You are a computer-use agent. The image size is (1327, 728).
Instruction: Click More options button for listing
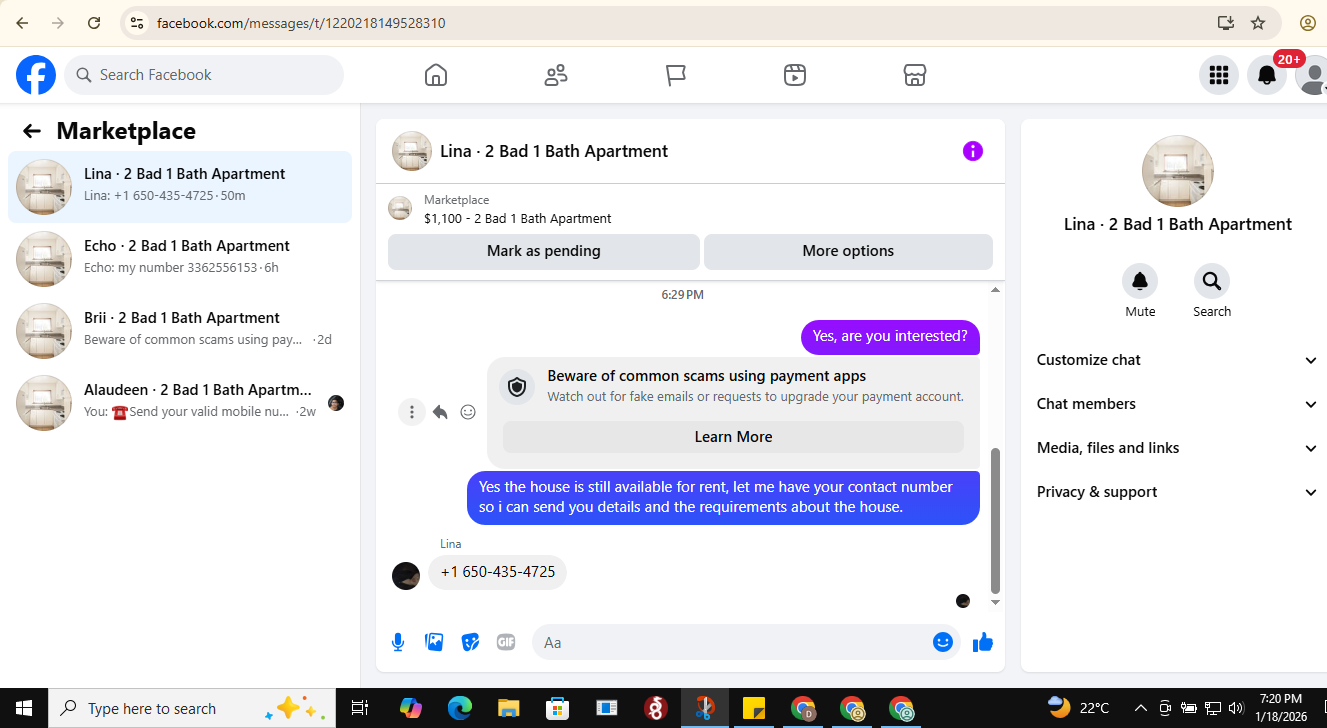tap(848, 251)
